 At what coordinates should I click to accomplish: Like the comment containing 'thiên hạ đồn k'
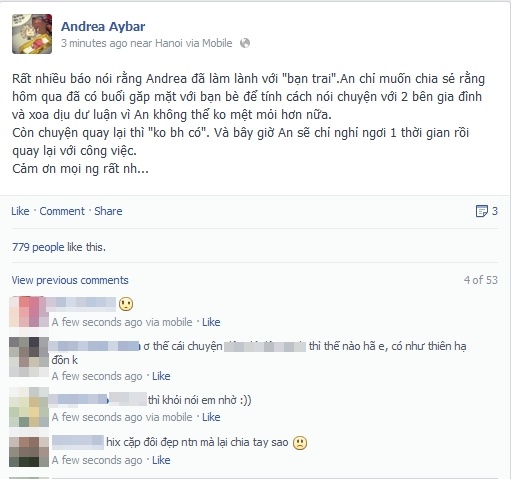(x=161, y=376)
